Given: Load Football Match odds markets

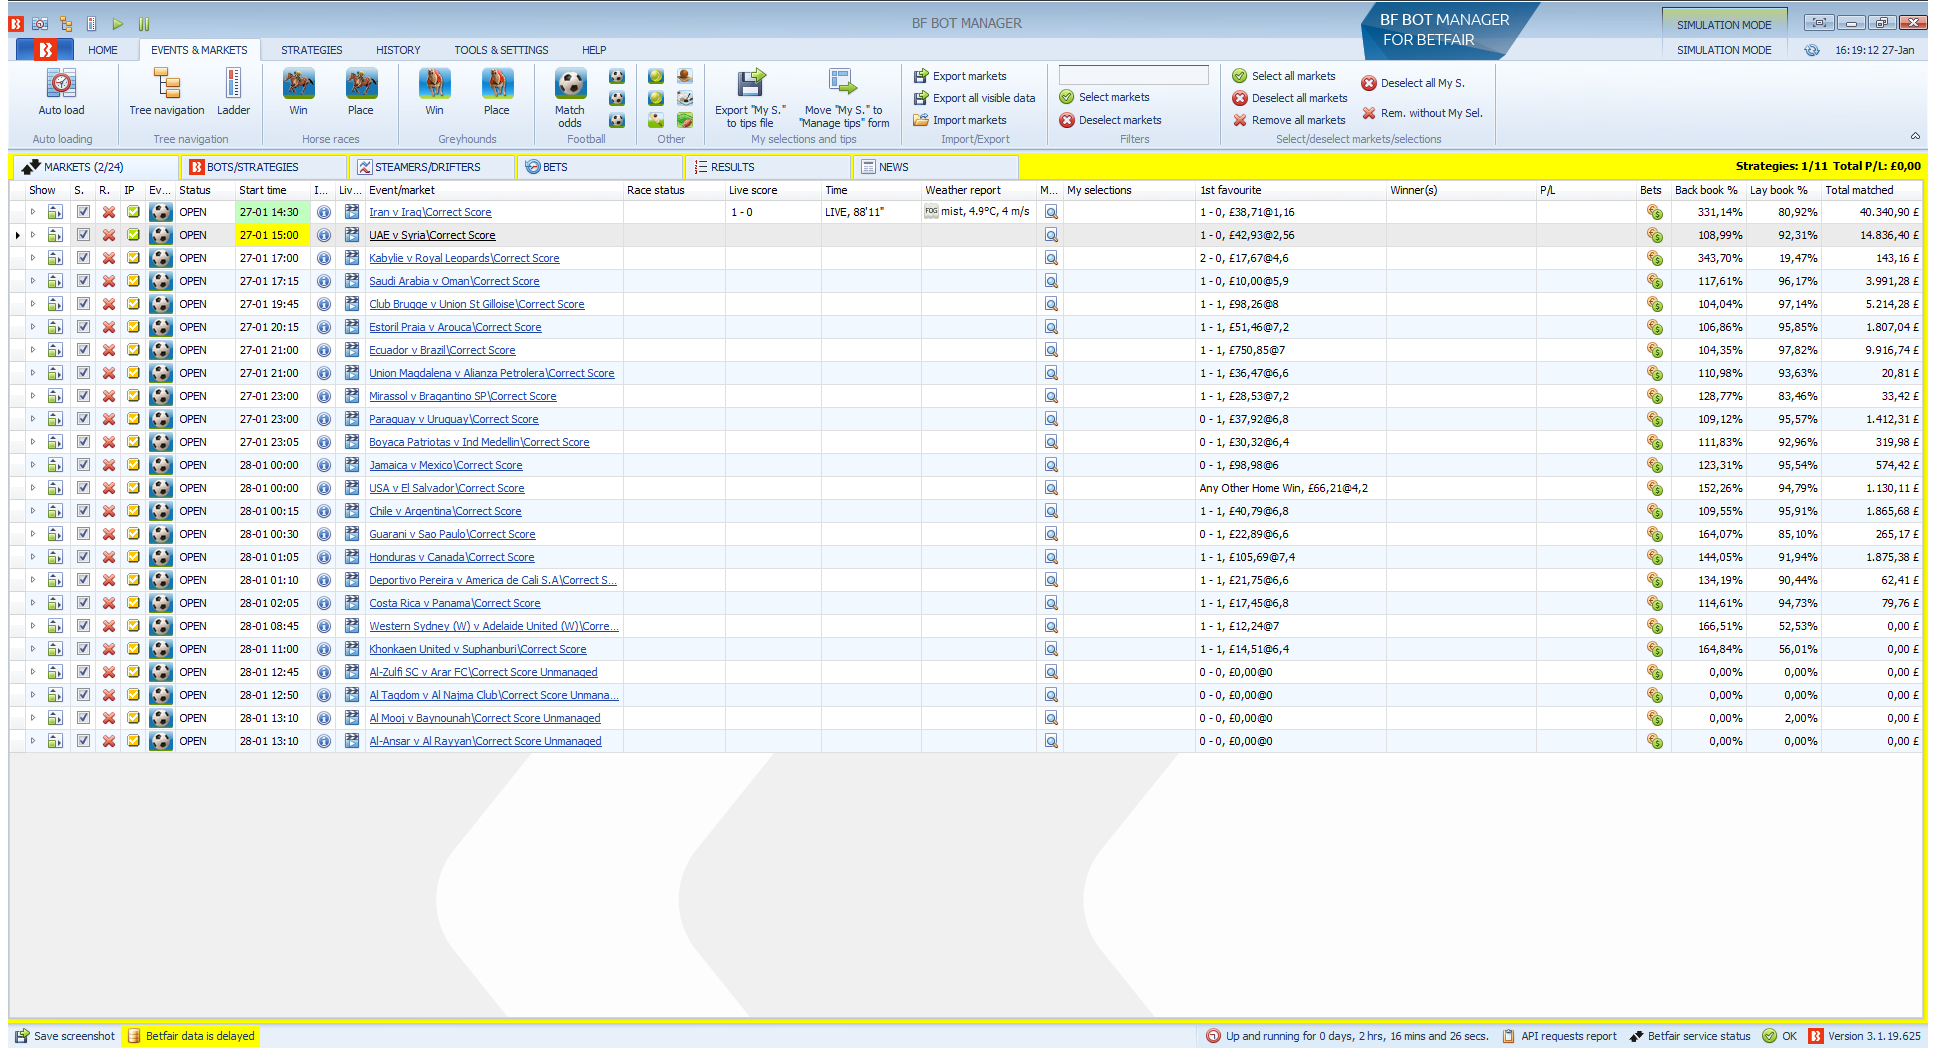Looking at the screenshot, I should pyautogui.click(x=570, y=98).
